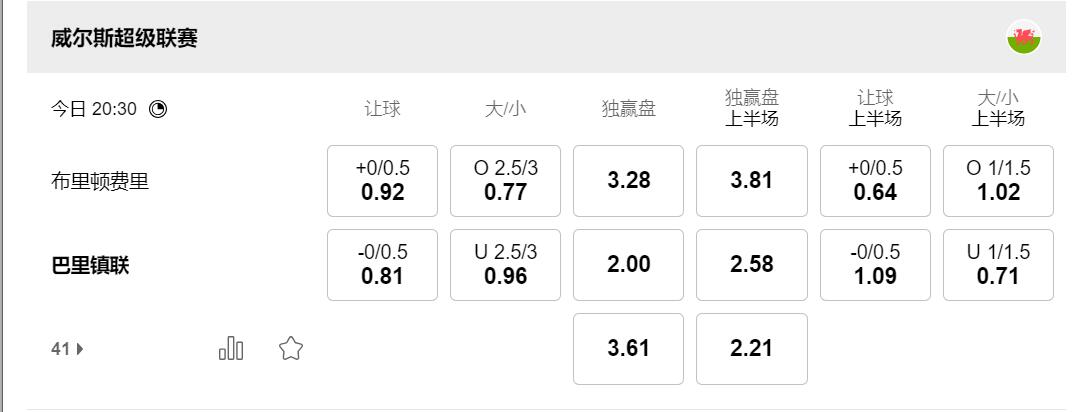
Task: Click the live clock icon beside 20:30
Action: [x=158, y=109]
